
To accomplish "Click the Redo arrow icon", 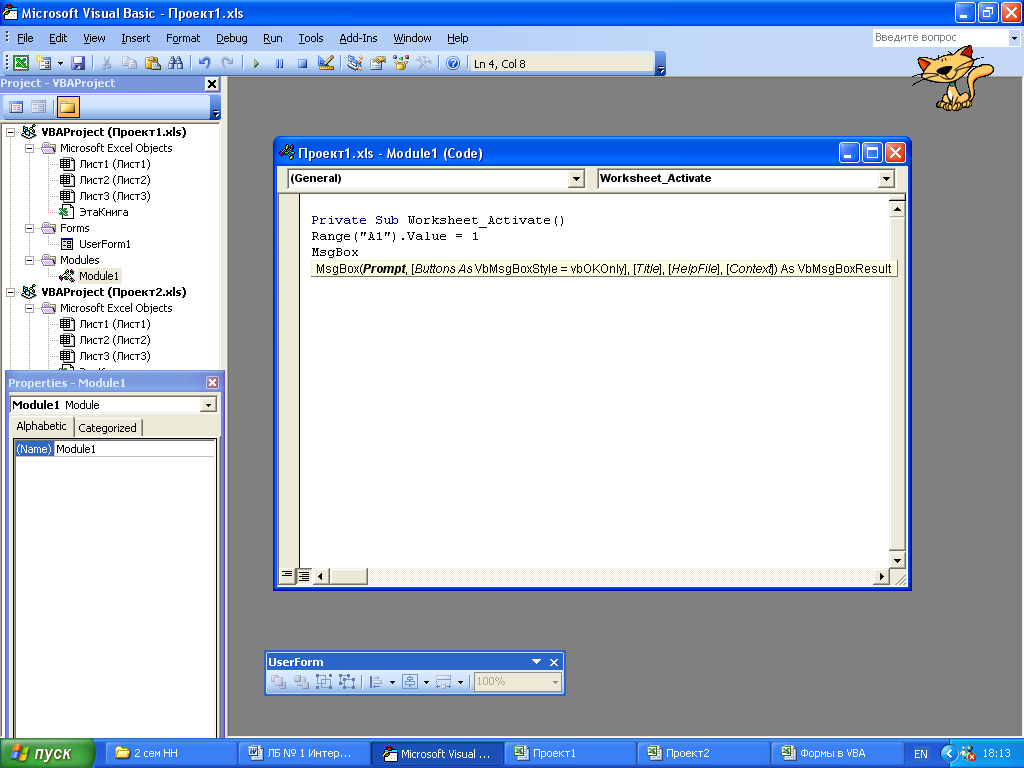I will 227,63.
